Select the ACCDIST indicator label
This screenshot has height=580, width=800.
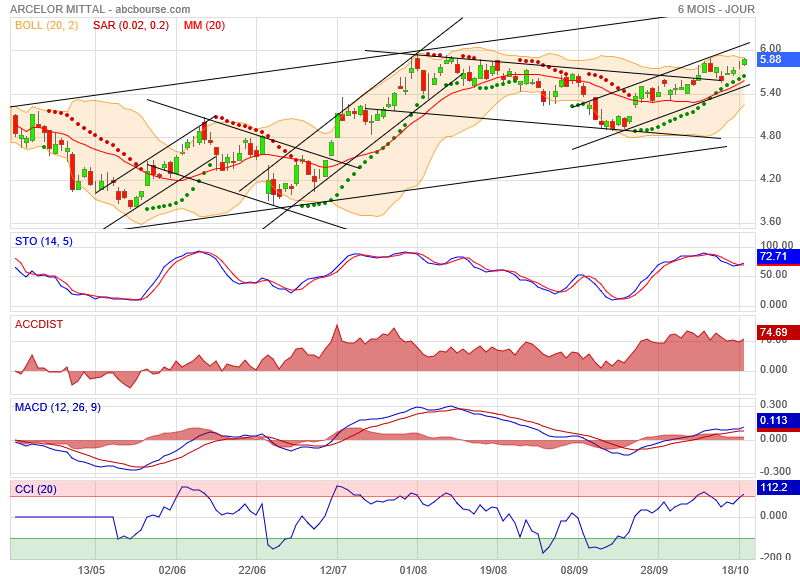[39, 324]
